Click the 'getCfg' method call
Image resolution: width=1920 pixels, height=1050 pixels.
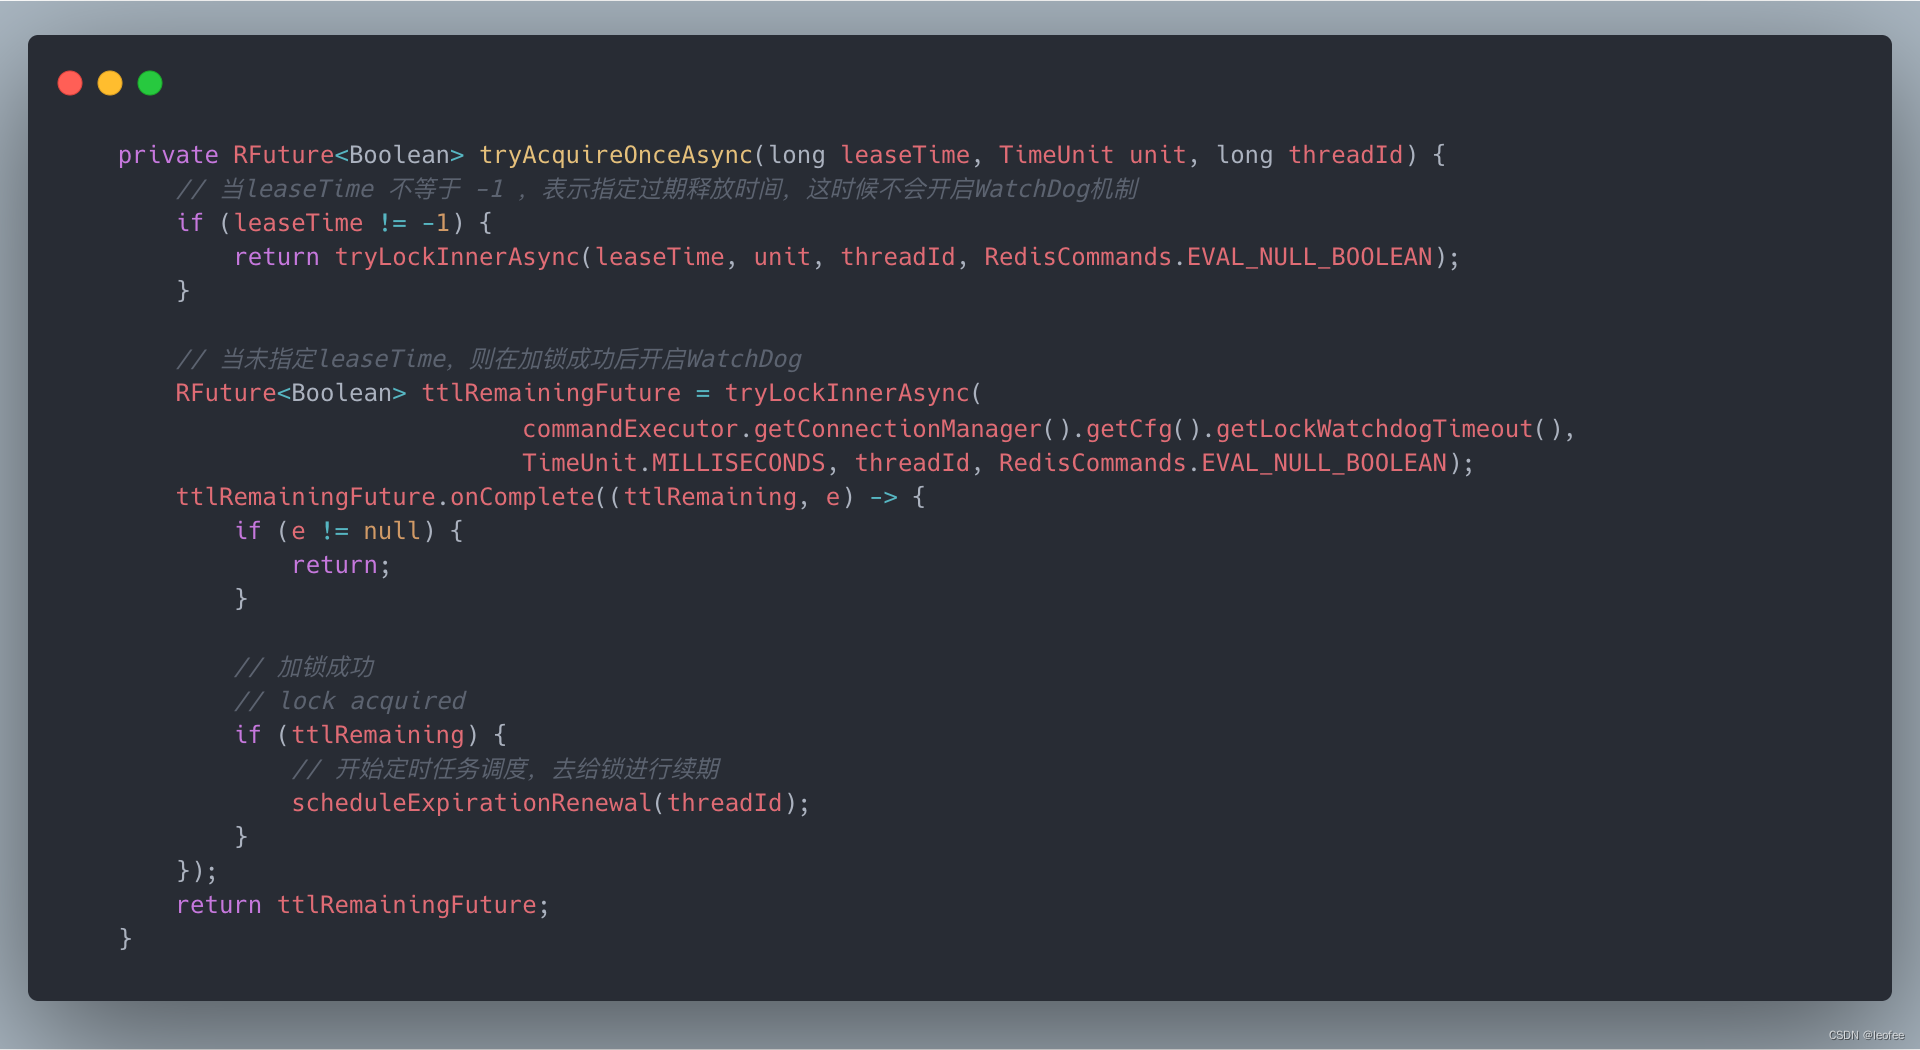1128,429
